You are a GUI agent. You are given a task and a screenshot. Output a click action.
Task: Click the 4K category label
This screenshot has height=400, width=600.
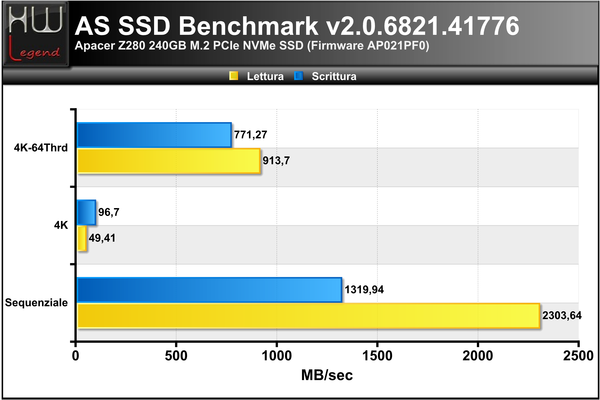[61, 225]
